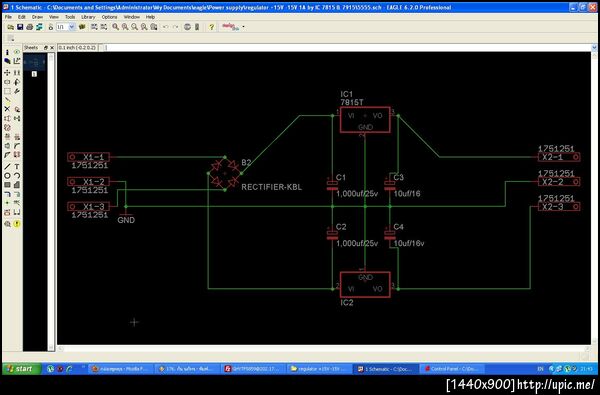Click the yellow Help question mark icon
600x395 pixels.
tap(211, 27)
